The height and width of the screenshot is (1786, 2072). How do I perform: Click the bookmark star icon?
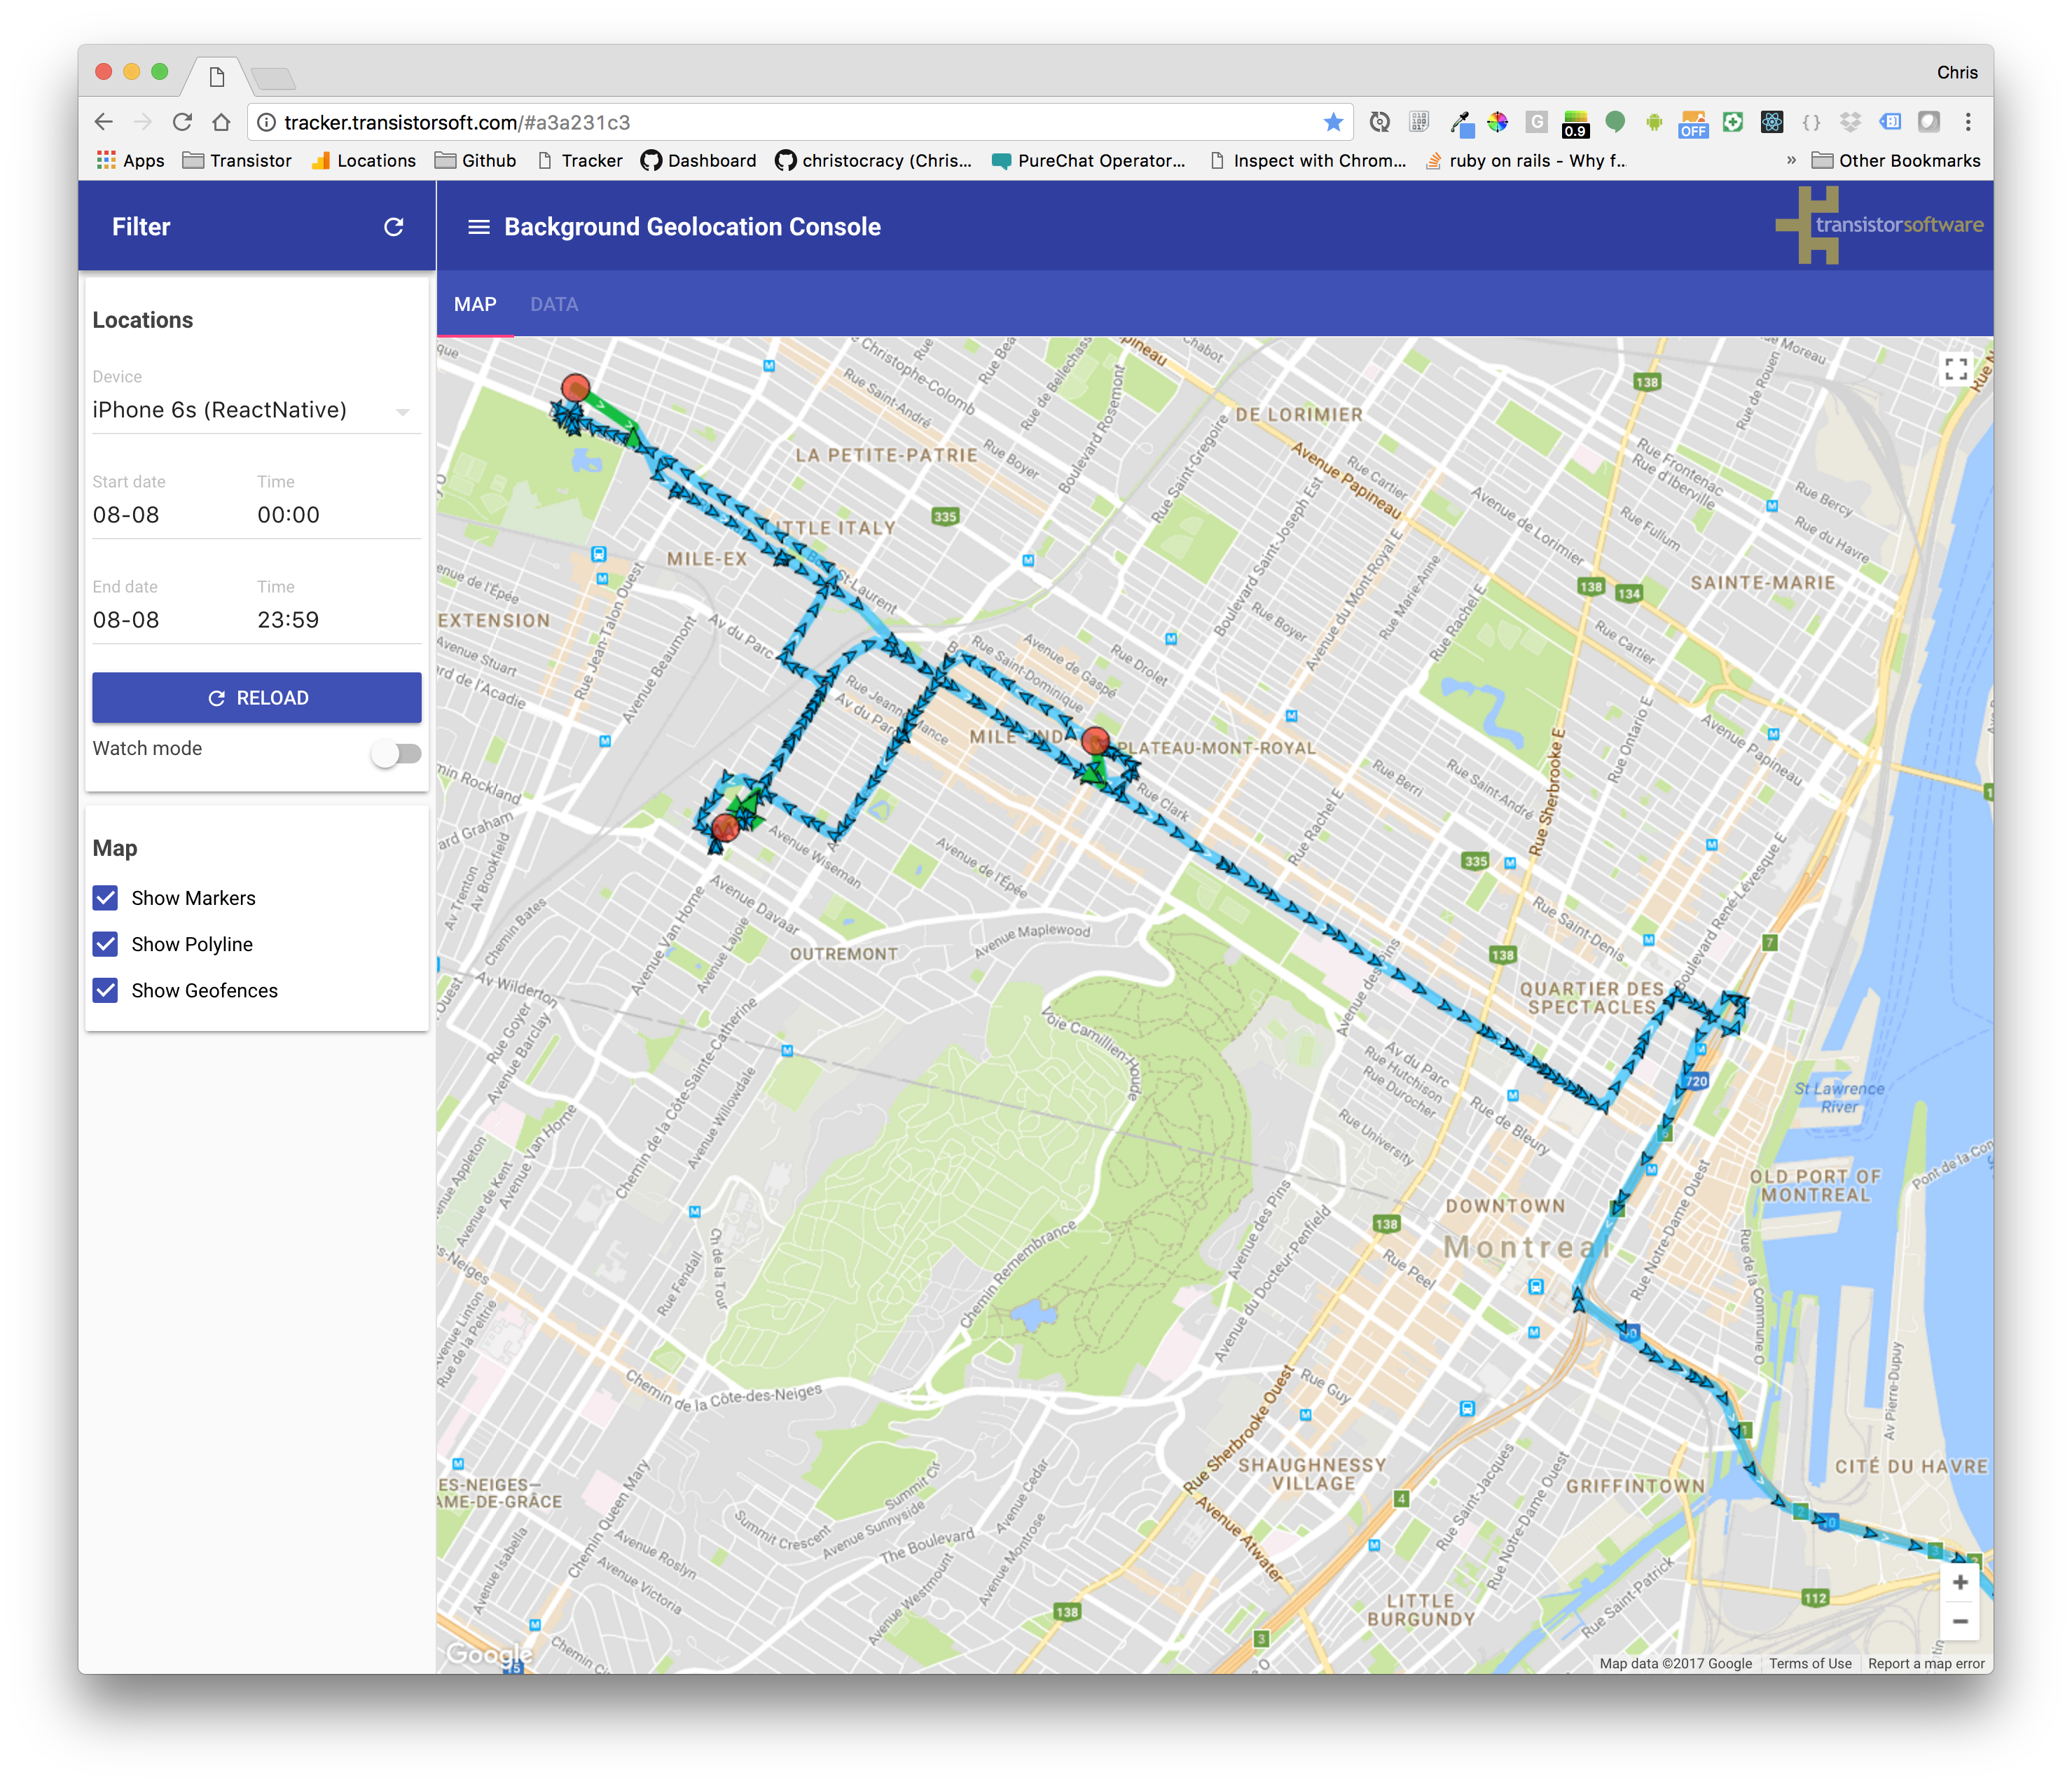[1332, 122]
